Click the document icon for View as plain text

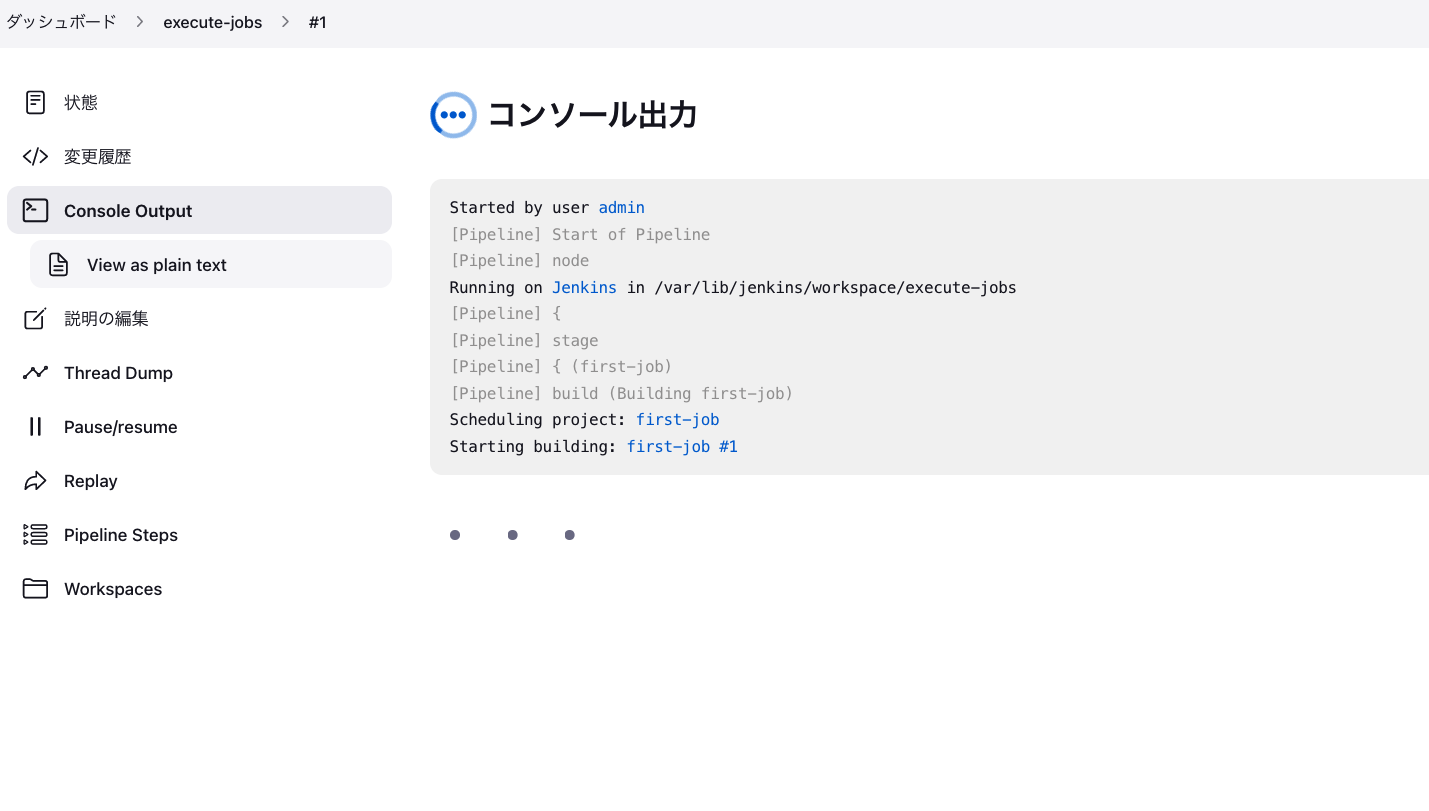click(x=58, y=263)
